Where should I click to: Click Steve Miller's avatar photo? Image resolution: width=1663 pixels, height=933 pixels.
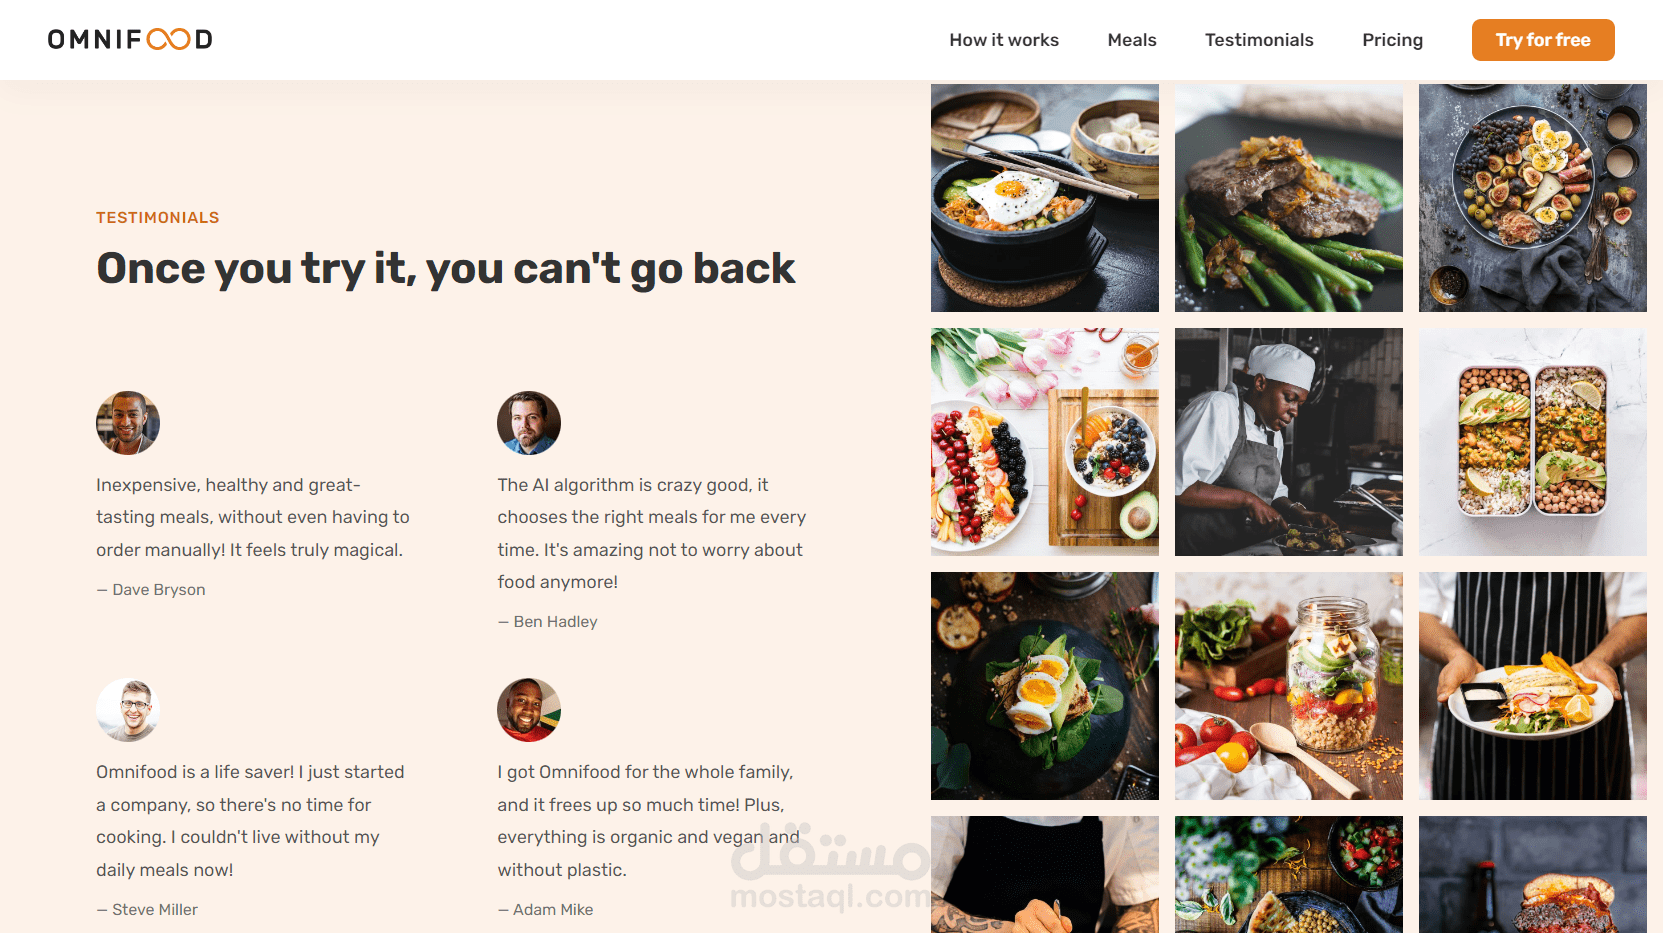tap(128, 710)
